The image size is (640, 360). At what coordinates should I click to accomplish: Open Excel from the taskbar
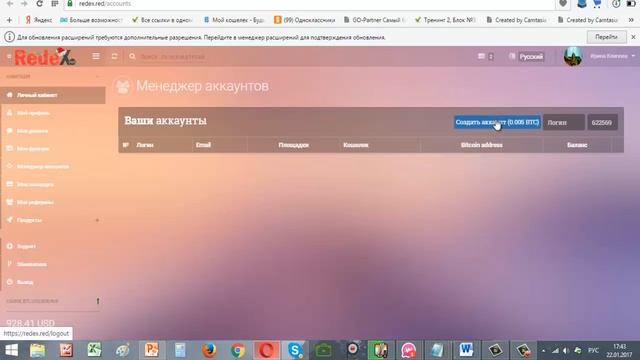[94, 350]
